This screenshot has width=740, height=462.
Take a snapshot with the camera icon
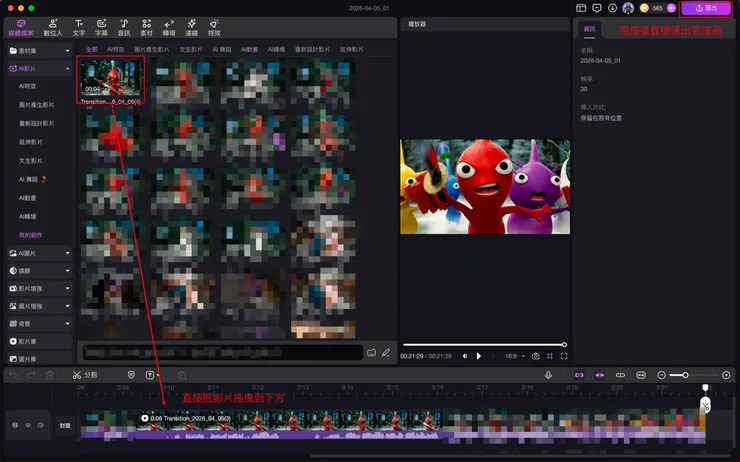click(536, 355)
